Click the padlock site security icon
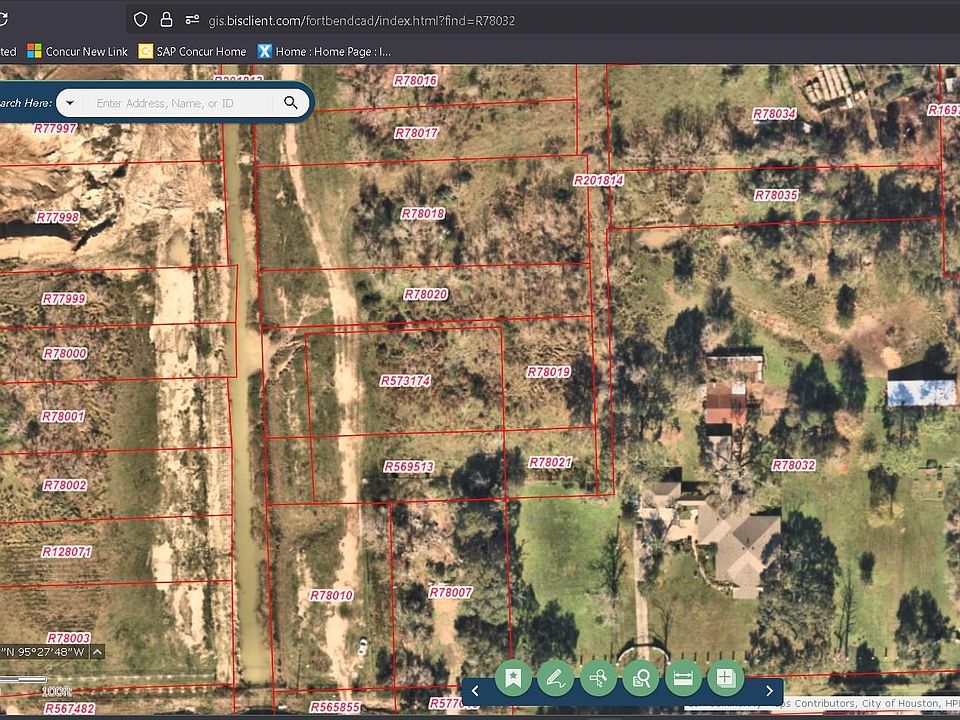960x720 pixels. point(166,20)
